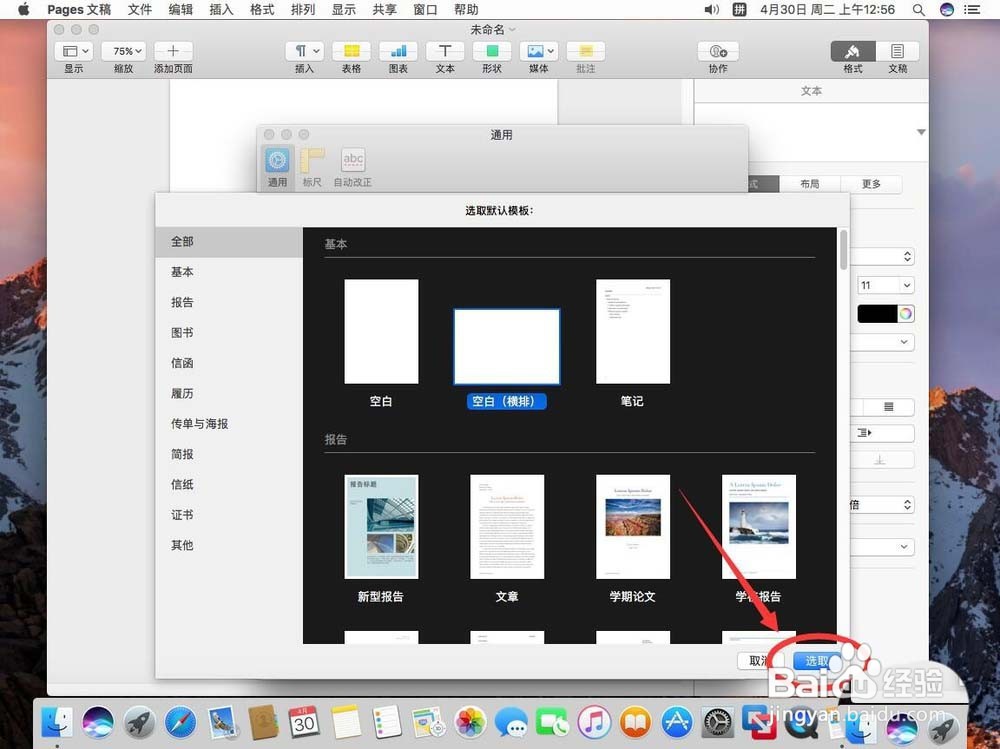Screen dimensions: 1000x749
Task: Open the 插入 paragraph insert dropdown
Action: (304, 51)
